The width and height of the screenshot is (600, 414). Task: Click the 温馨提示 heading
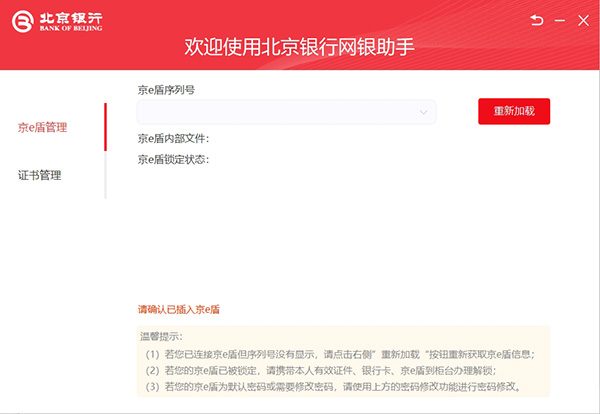tap(161, 336)
